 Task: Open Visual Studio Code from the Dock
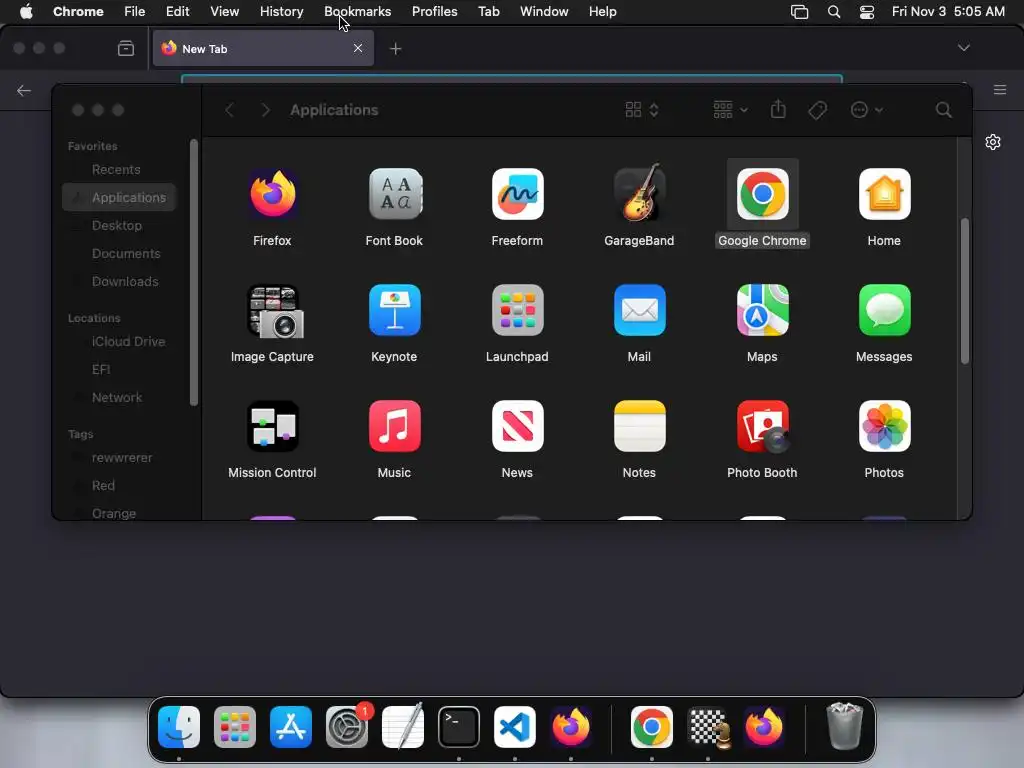[x=515, y=727]
